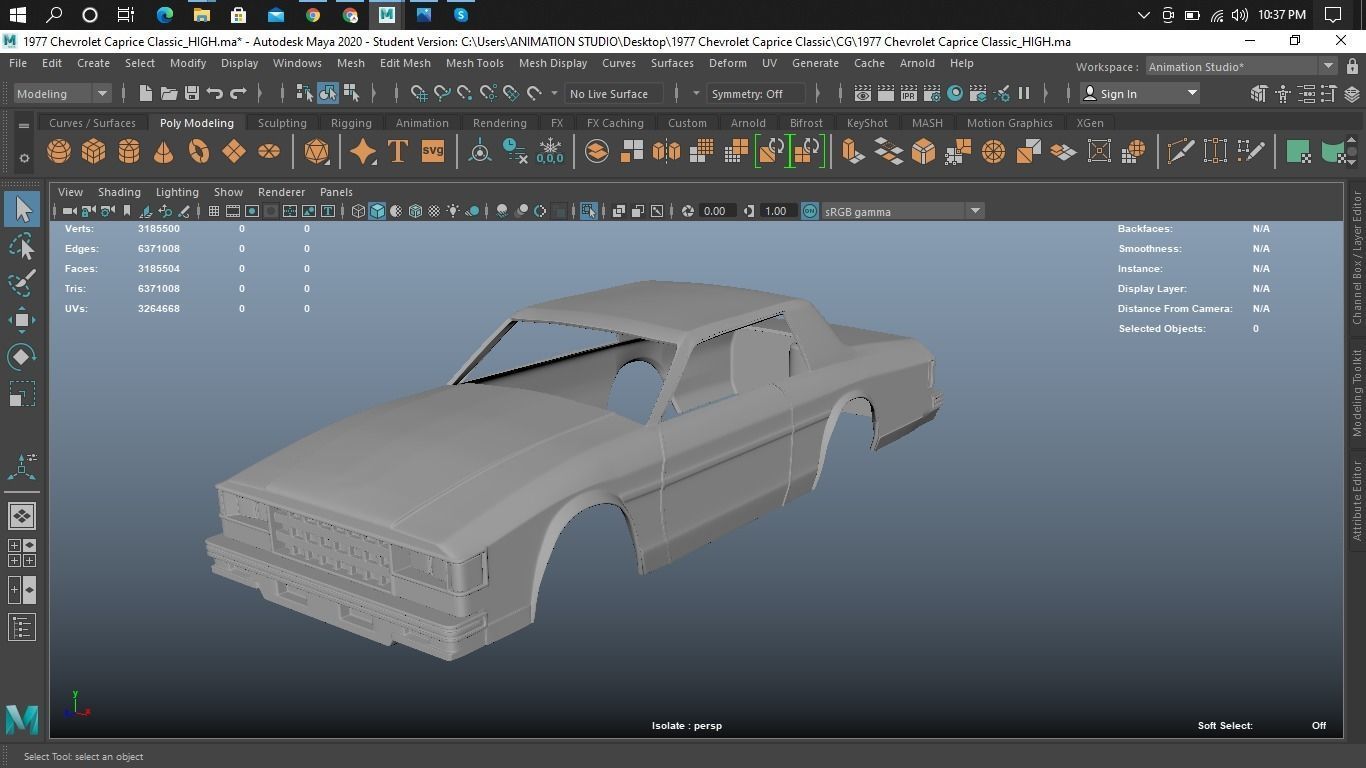Viewport: 1366px width, 768px height.
Task: Click the Bevel shelf icon
Action: tap(923, 152)
